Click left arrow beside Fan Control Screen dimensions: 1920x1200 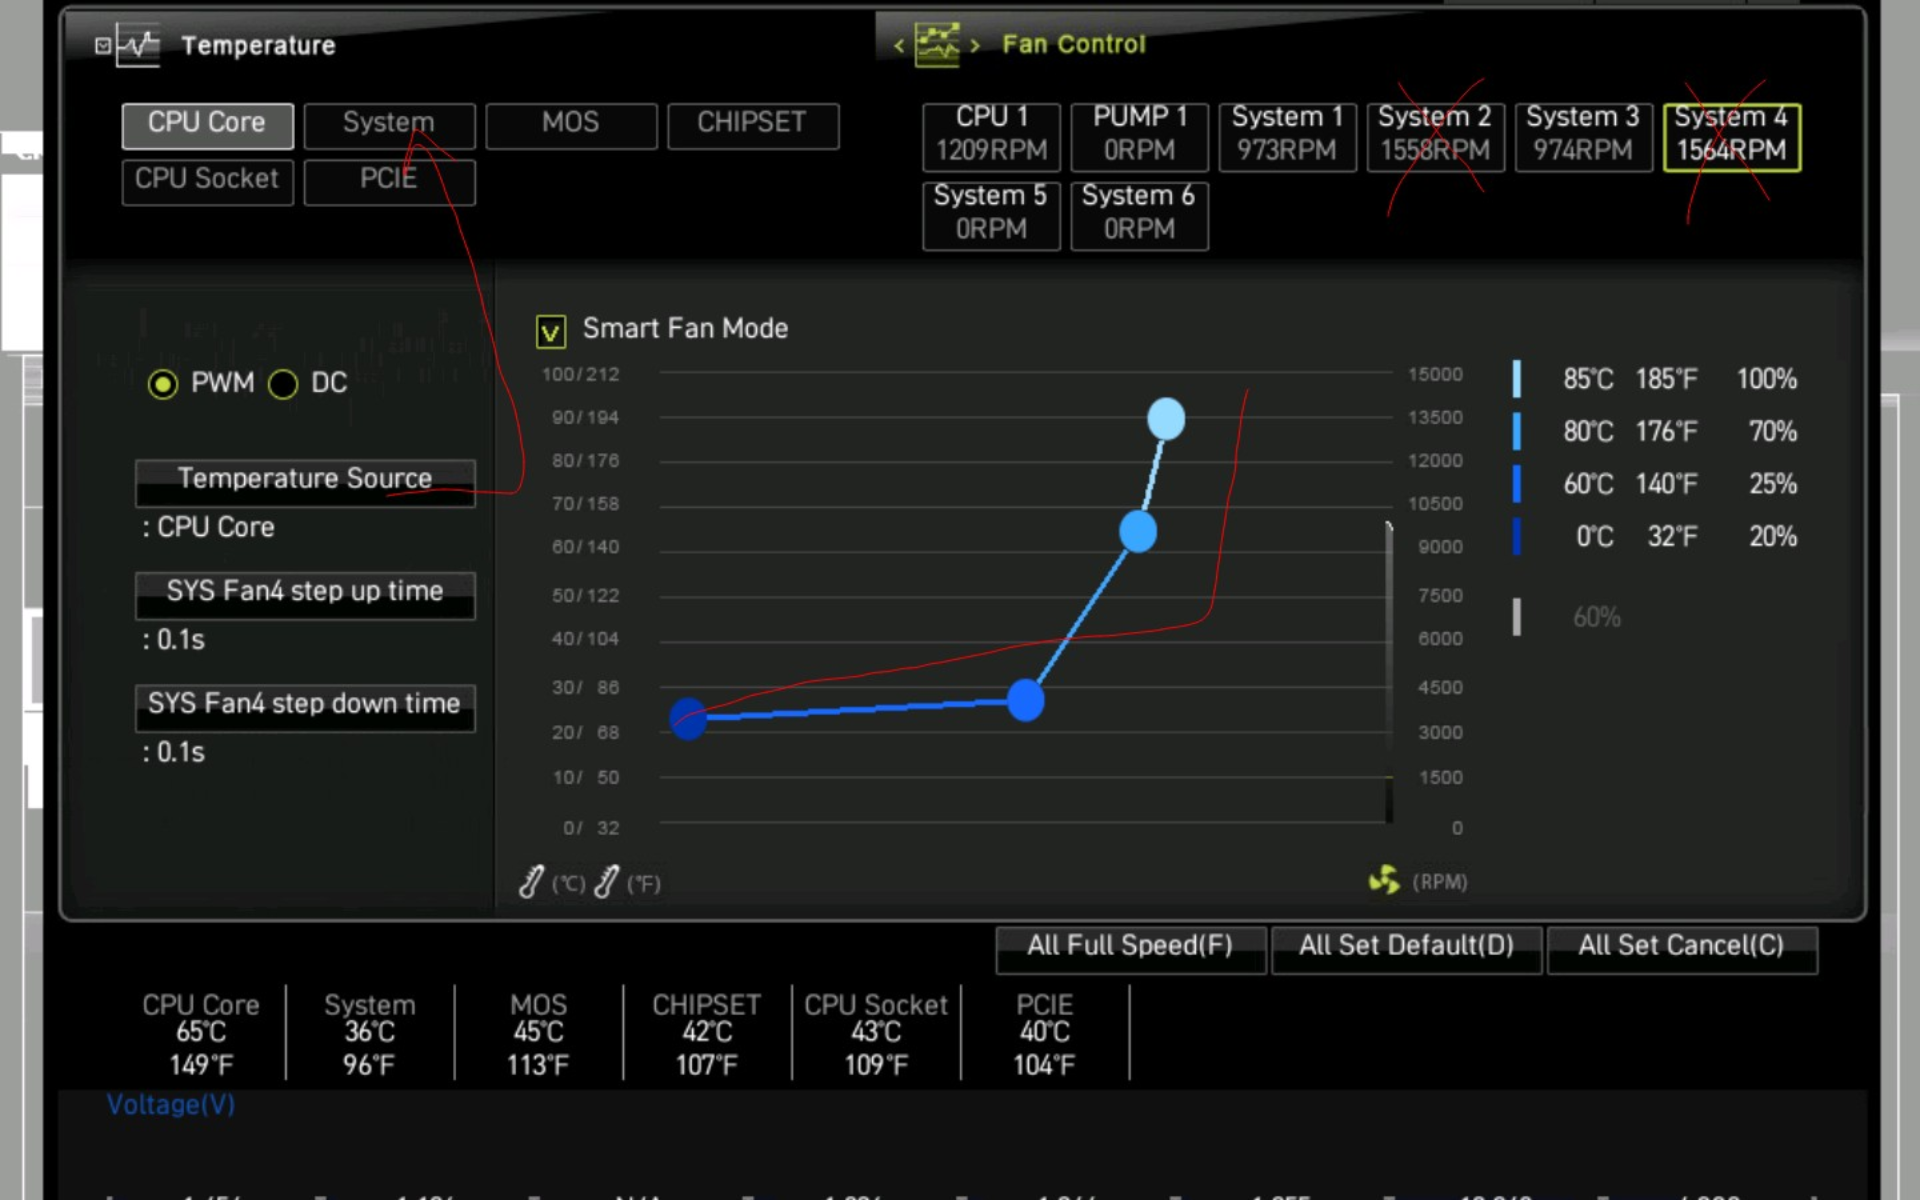point(898,46)
